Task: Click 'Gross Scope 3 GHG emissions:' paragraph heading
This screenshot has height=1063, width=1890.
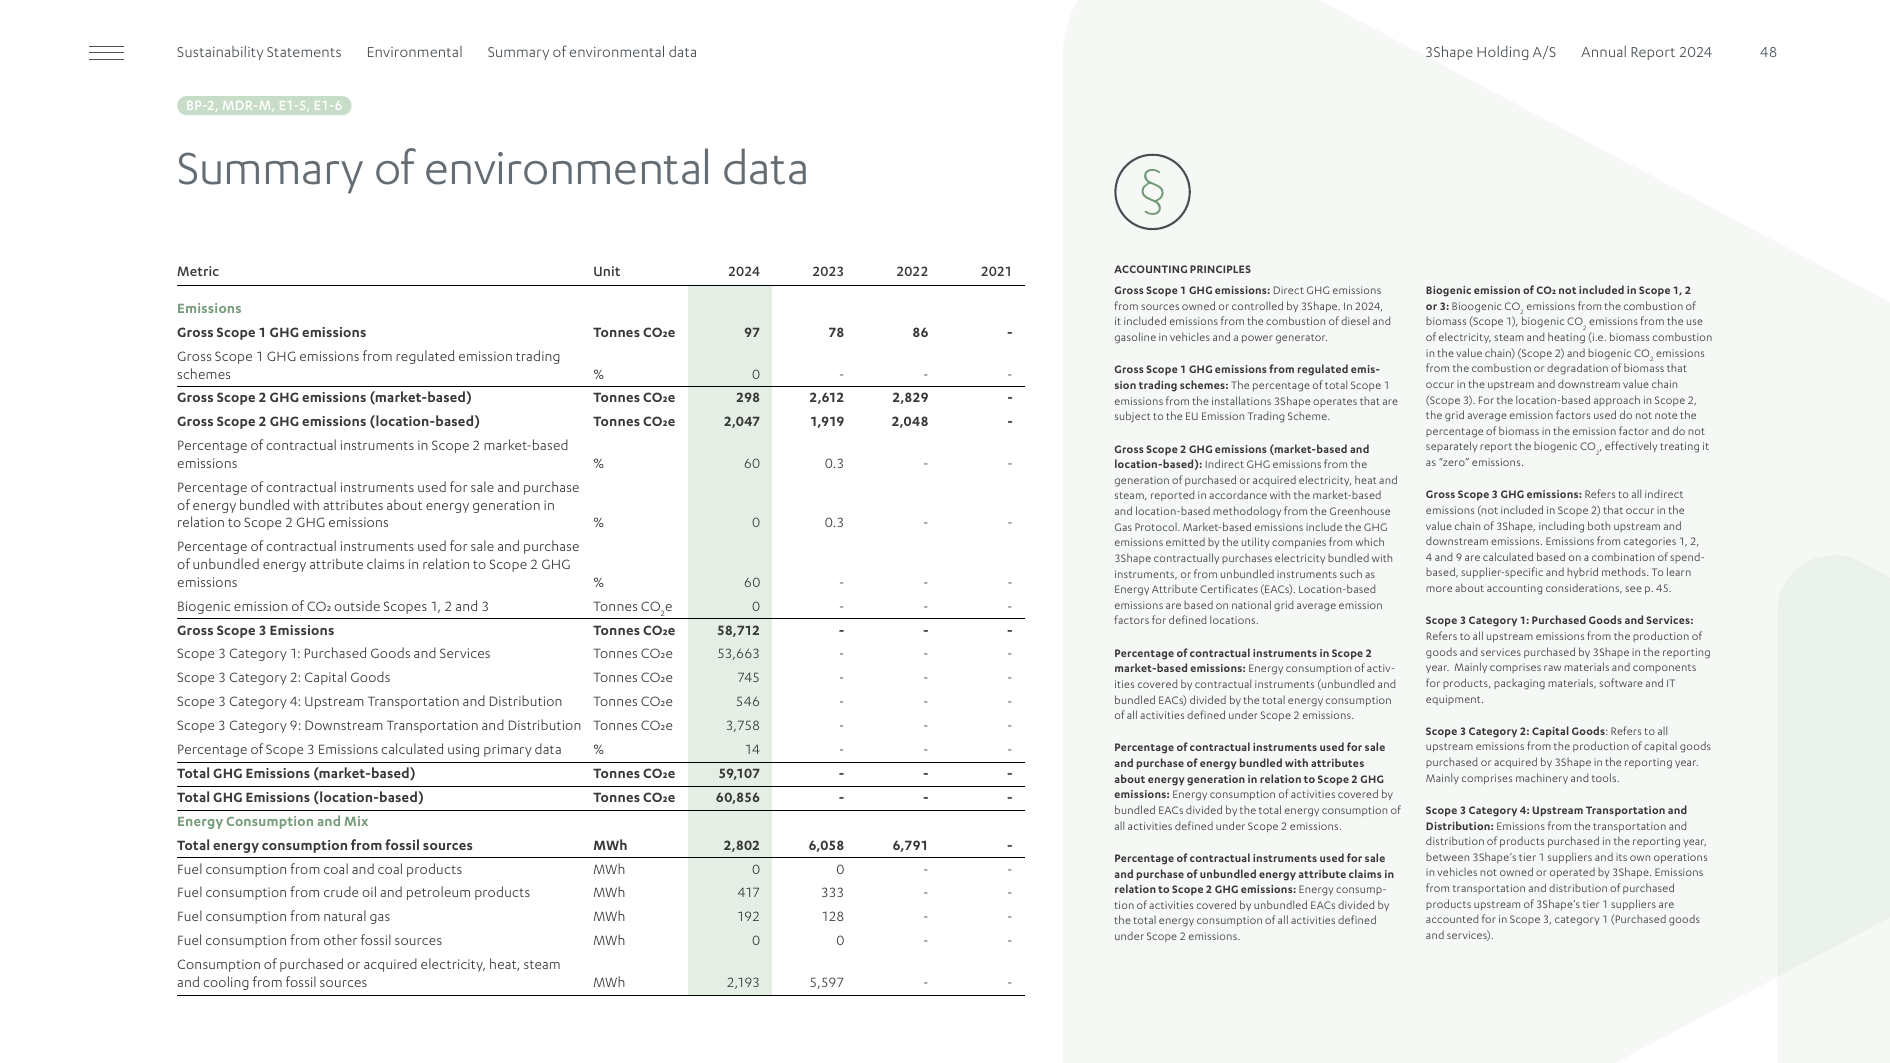Action: point(1503,495)
